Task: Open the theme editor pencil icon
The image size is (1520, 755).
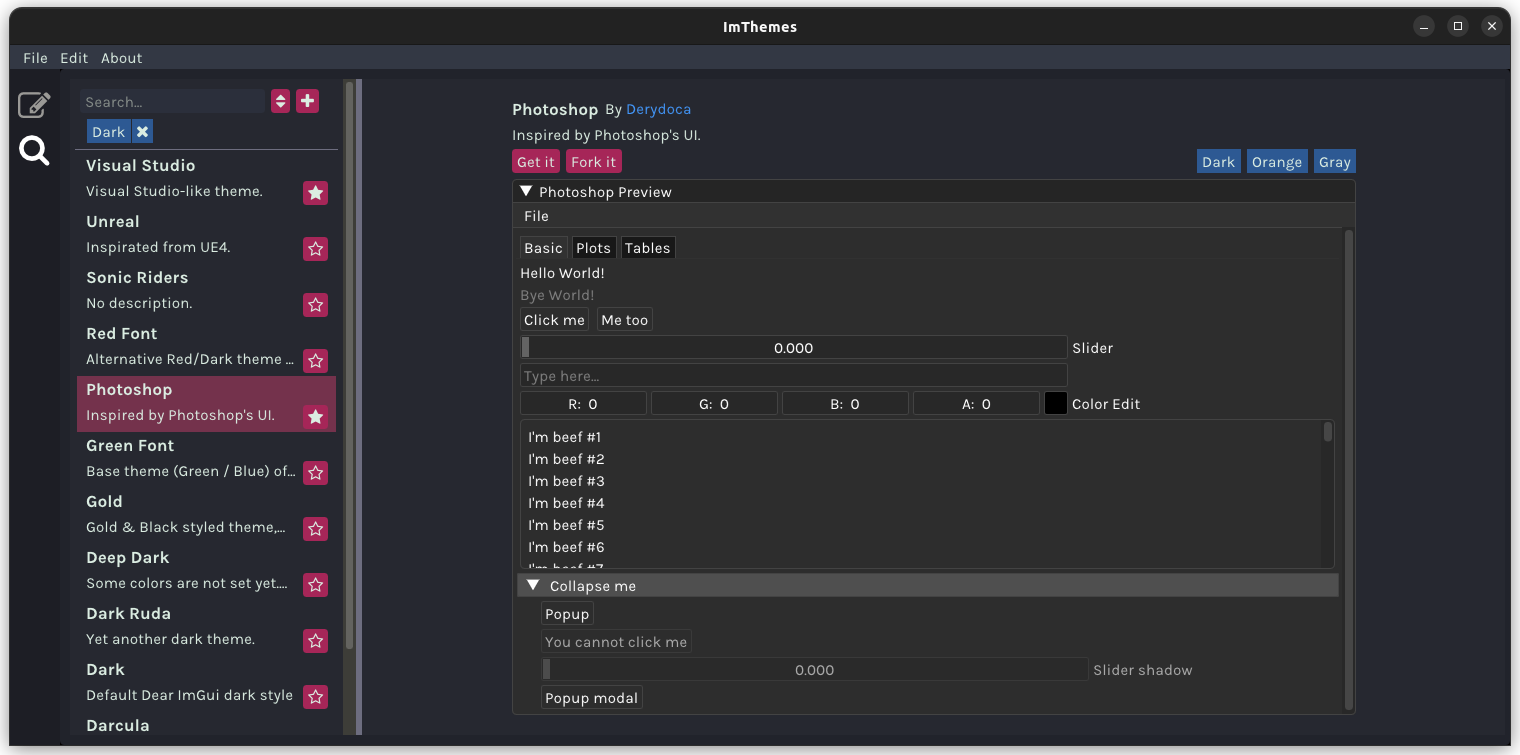Action: pyautogui.click(x=34, y=104)
